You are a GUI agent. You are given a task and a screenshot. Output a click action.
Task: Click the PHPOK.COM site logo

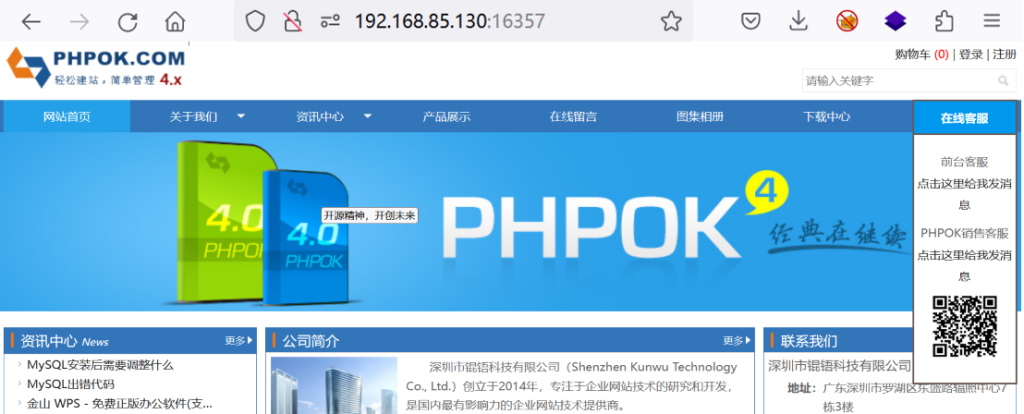tap(95, 67)
